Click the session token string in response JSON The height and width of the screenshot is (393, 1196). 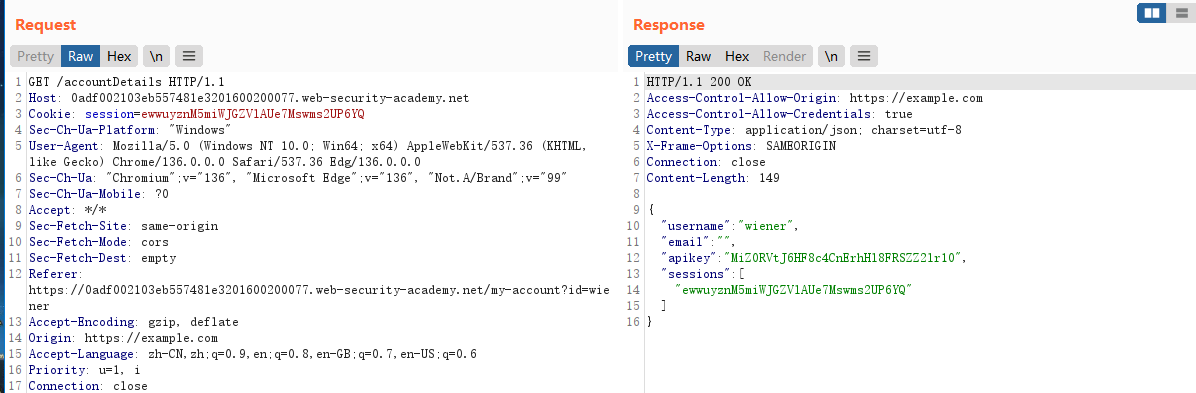click(x=794, y=290)
